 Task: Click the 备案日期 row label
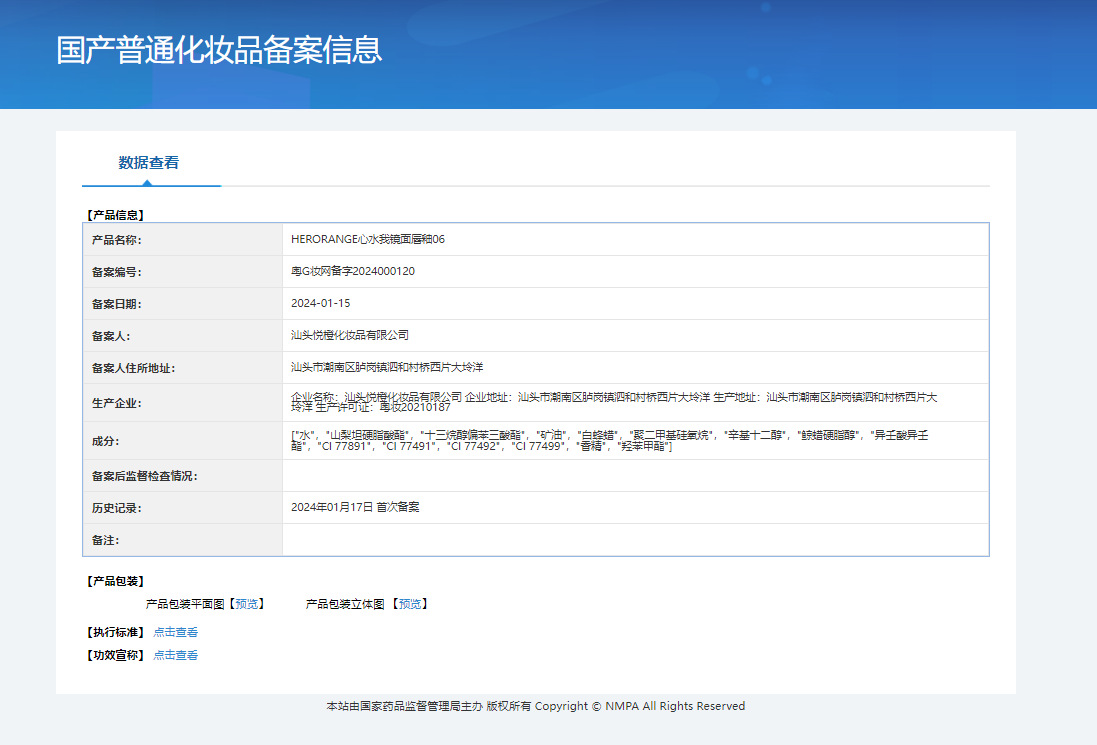116,304
